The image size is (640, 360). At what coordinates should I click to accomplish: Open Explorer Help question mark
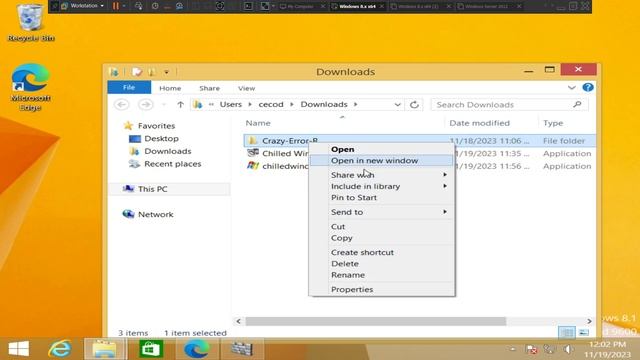588,87
